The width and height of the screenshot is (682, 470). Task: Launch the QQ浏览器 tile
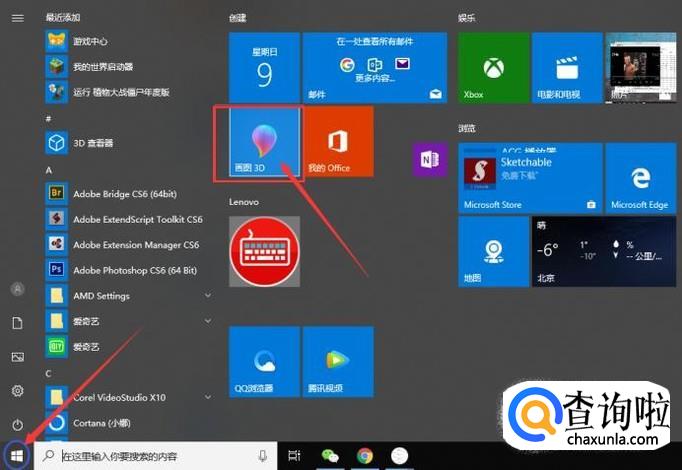264,362
